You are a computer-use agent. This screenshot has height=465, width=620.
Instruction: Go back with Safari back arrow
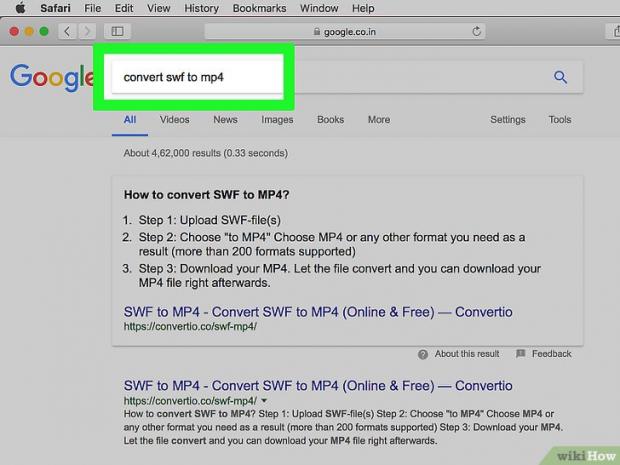click(68, 32)
